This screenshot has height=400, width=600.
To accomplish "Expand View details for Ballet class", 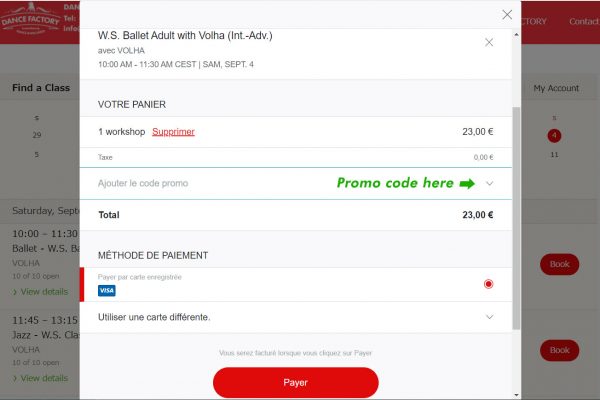I will pos(41,292).
